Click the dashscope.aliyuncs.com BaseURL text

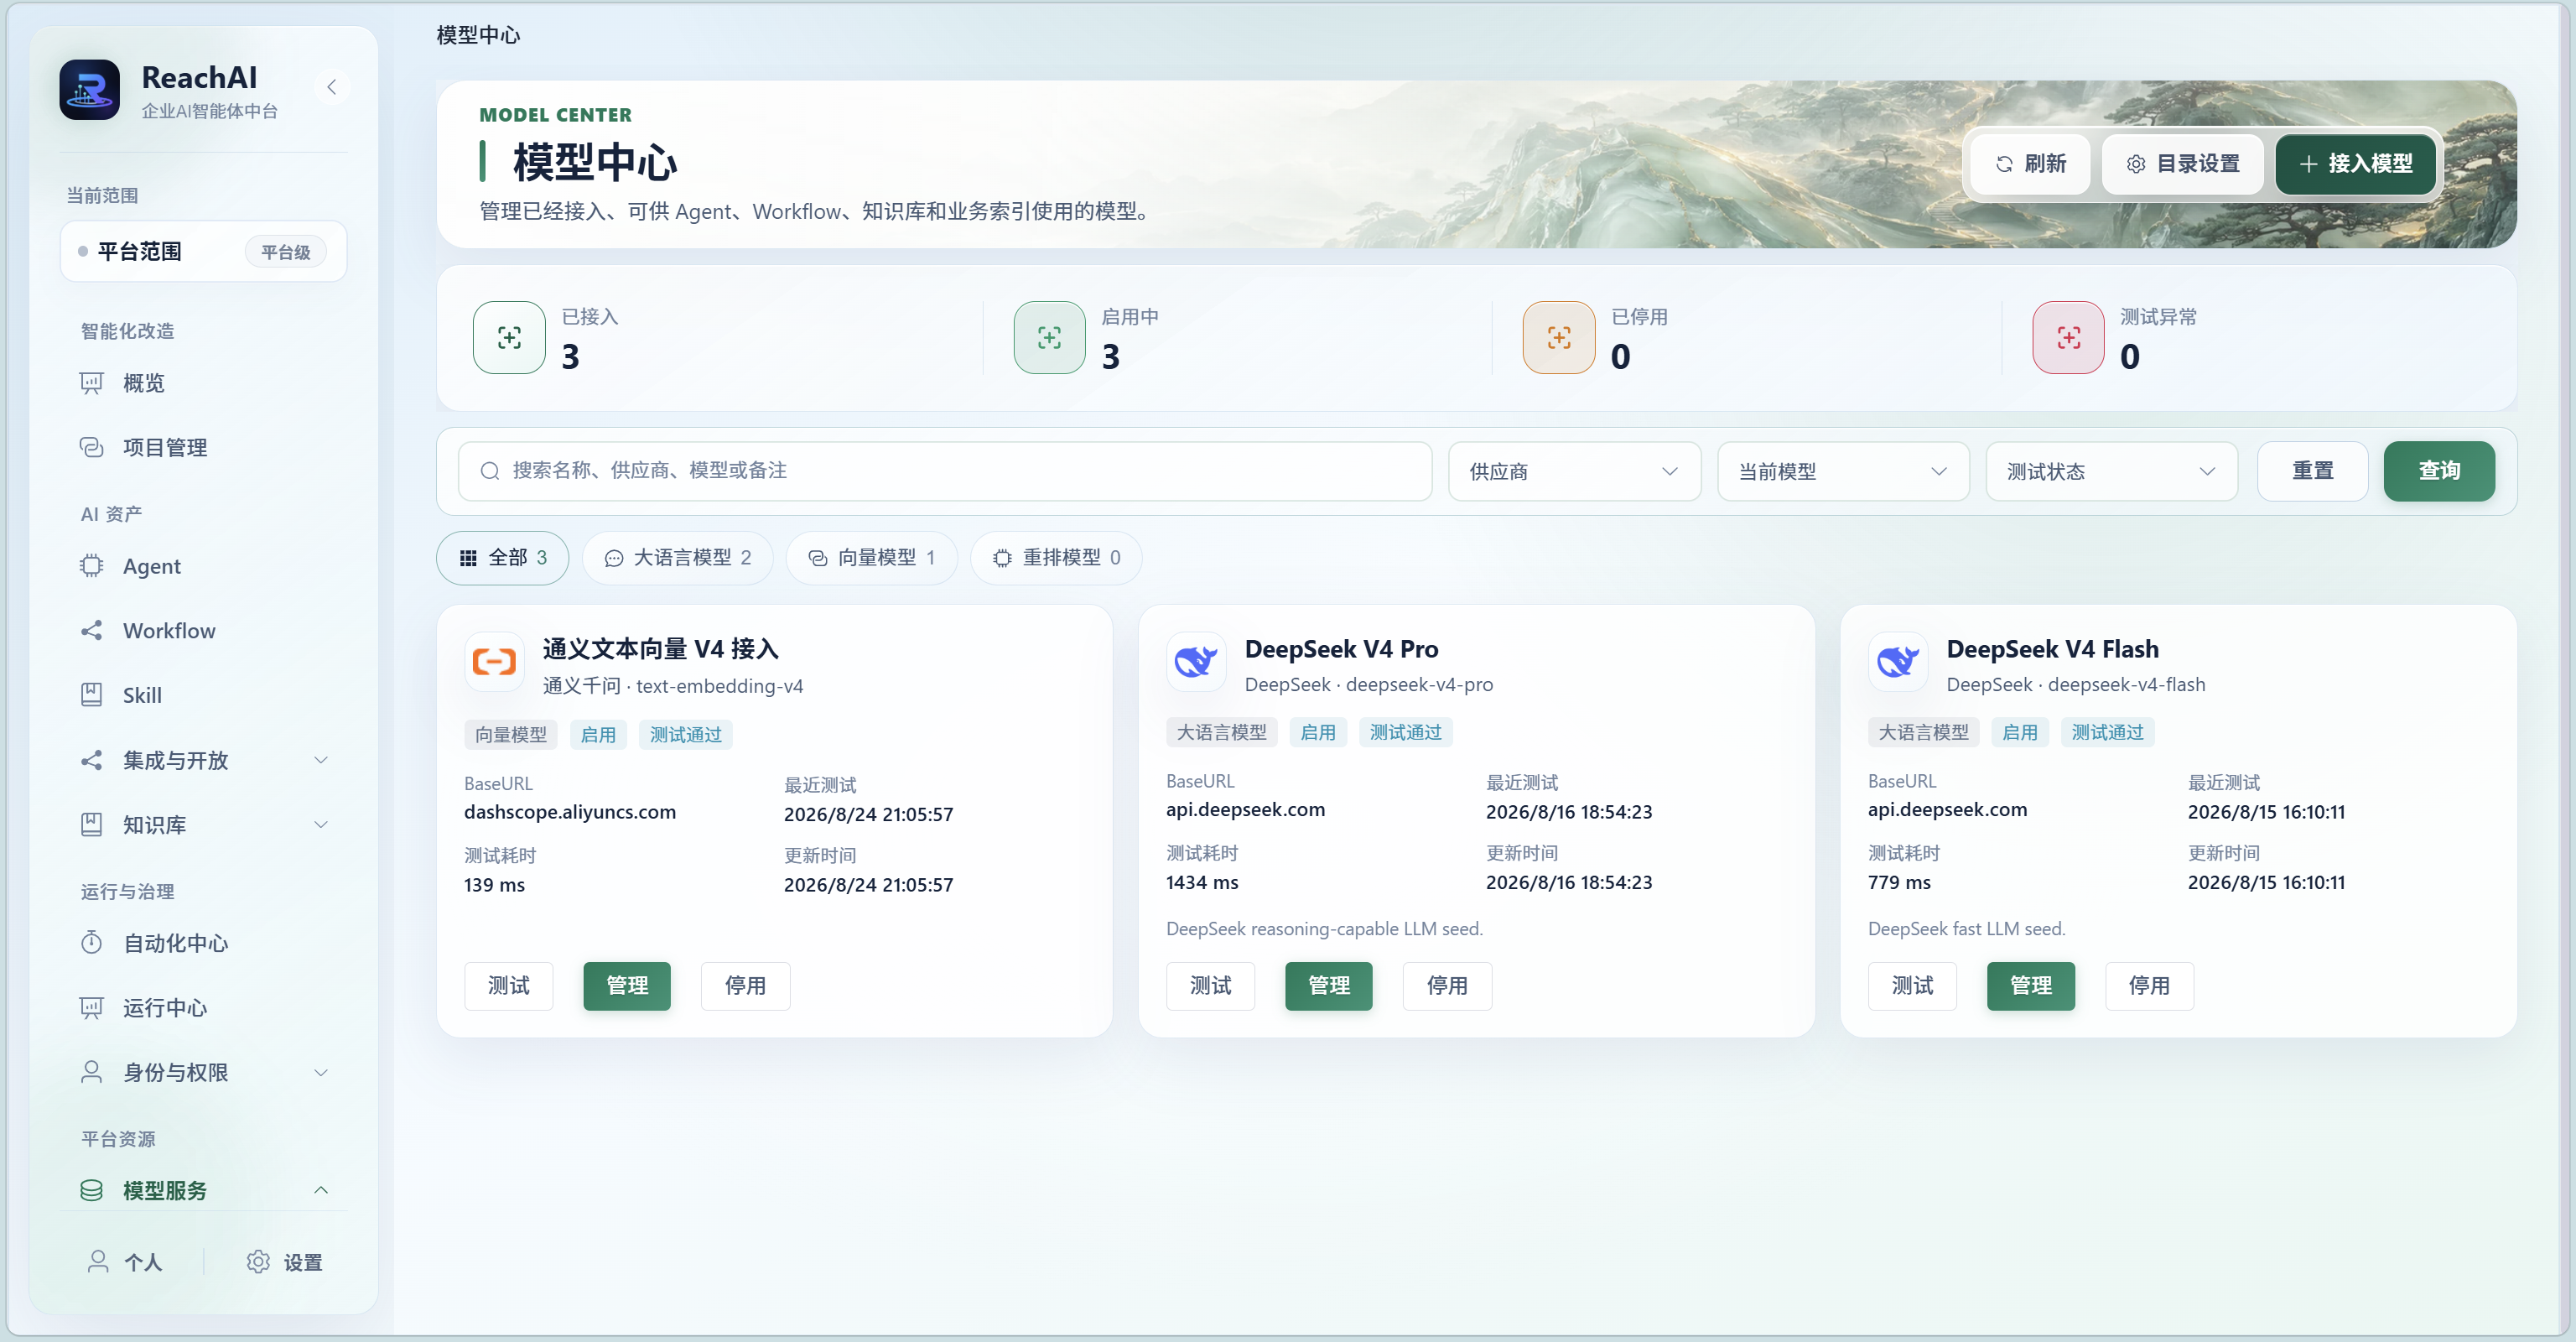(570, 812)
